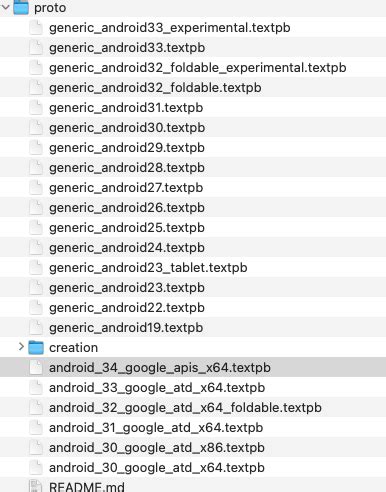Select generic_android25.textpb file

tap(193, 227)
